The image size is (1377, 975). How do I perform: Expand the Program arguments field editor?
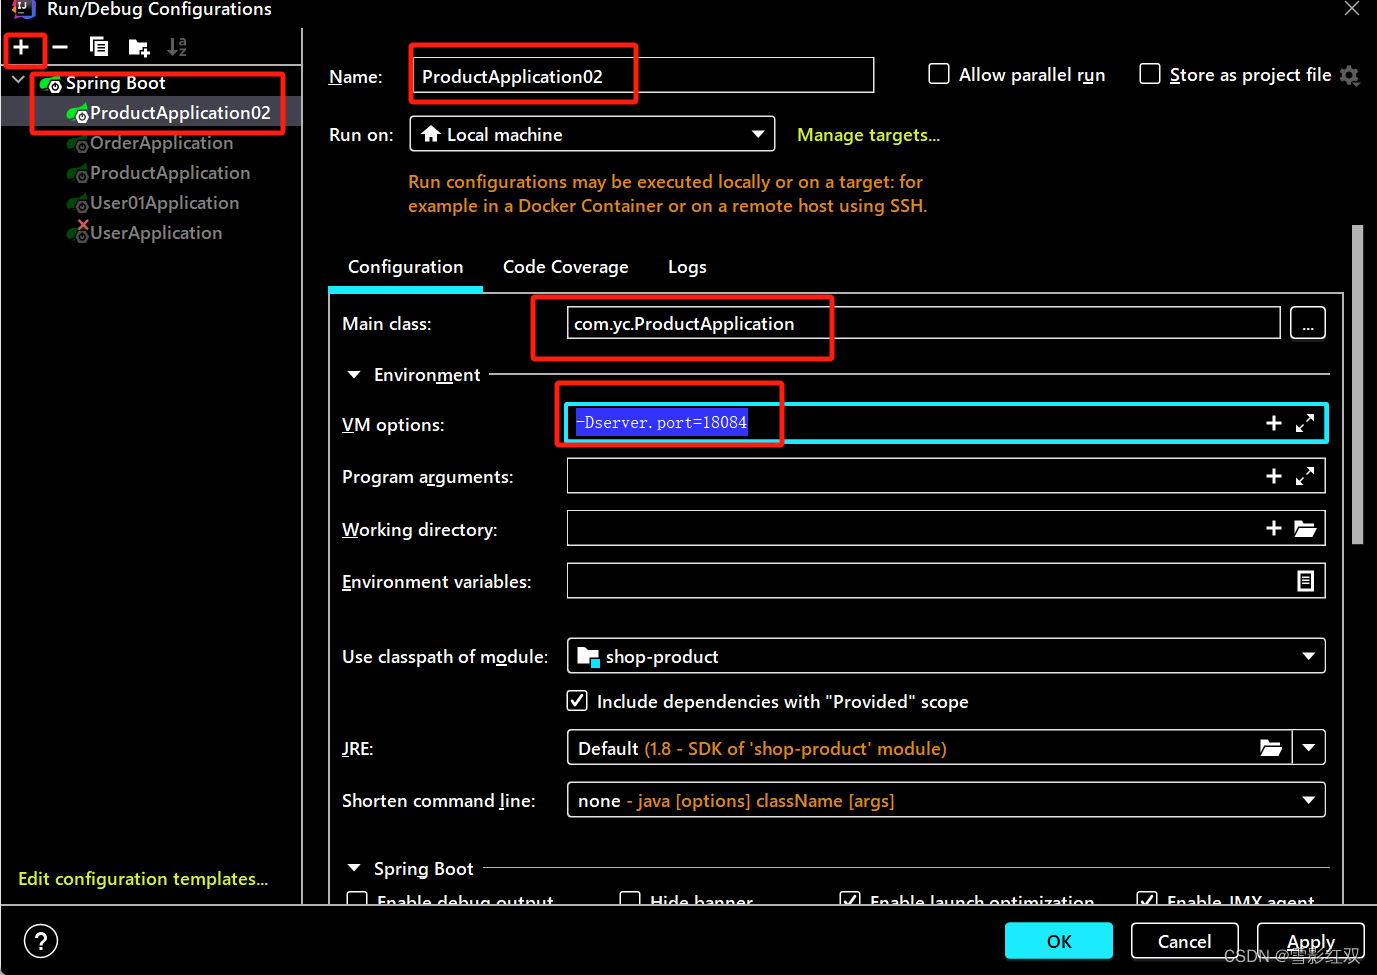click(1305, 476)
